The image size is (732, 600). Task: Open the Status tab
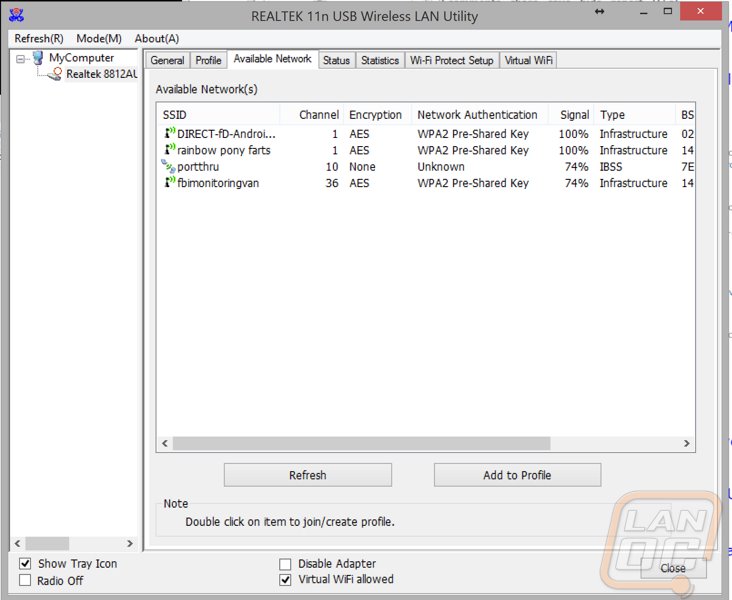336,60
